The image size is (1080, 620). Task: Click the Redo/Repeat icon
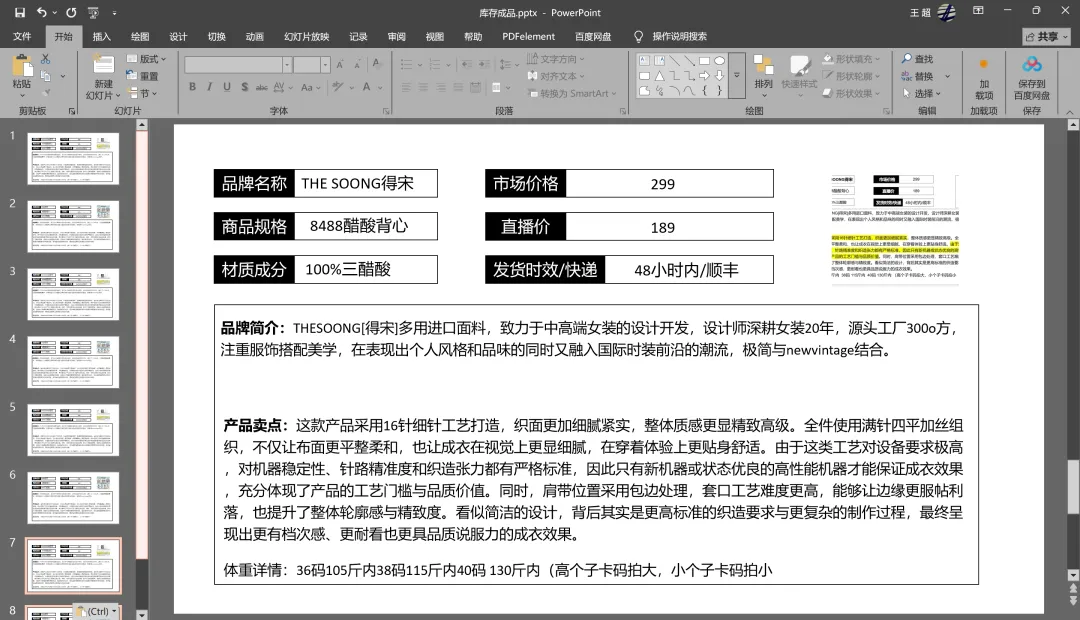72,12
